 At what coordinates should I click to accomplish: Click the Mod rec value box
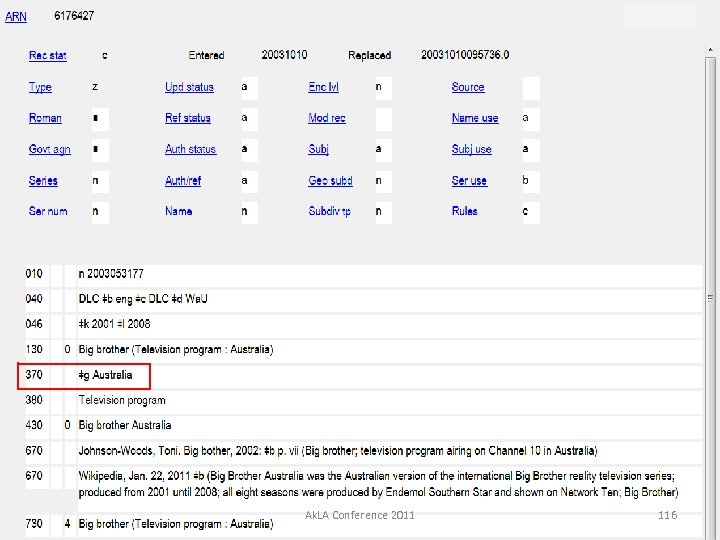(x=384, y=119)
